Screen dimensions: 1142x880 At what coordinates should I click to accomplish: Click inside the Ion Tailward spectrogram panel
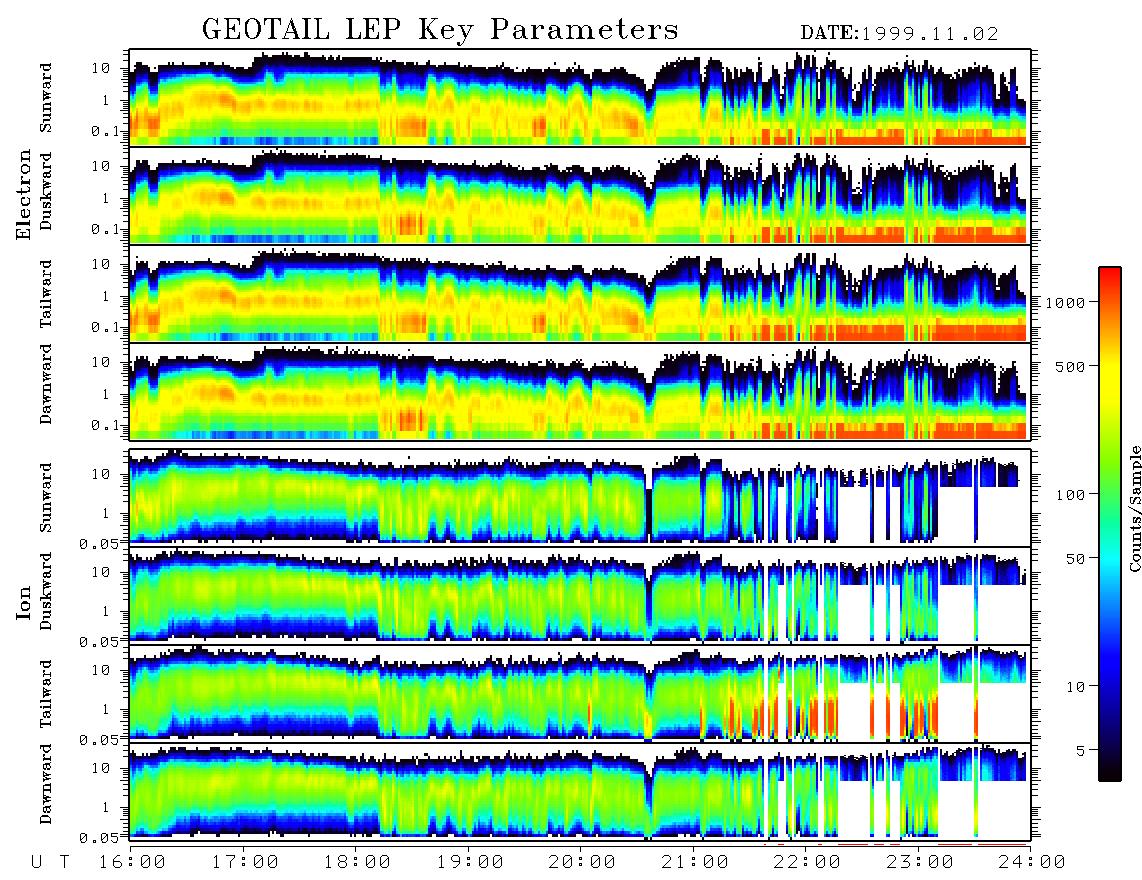[580, 694]
